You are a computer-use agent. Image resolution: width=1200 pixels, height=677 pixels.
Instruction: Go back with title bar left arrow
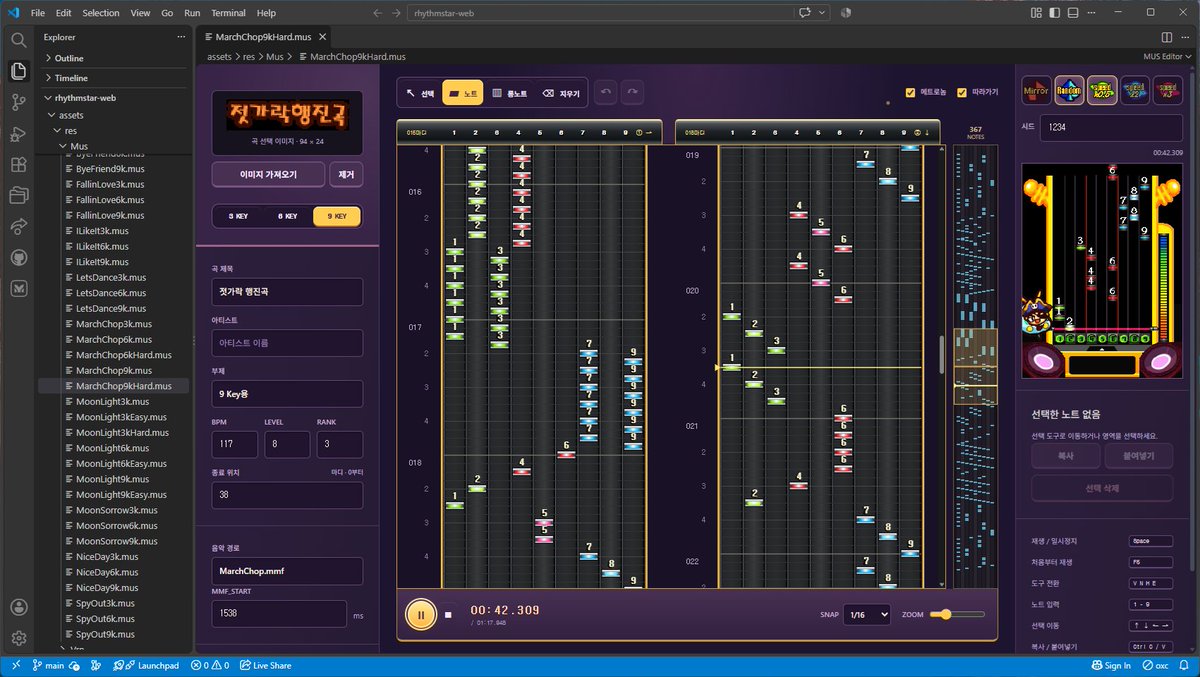pyautogui.click(x=377, y=13)
